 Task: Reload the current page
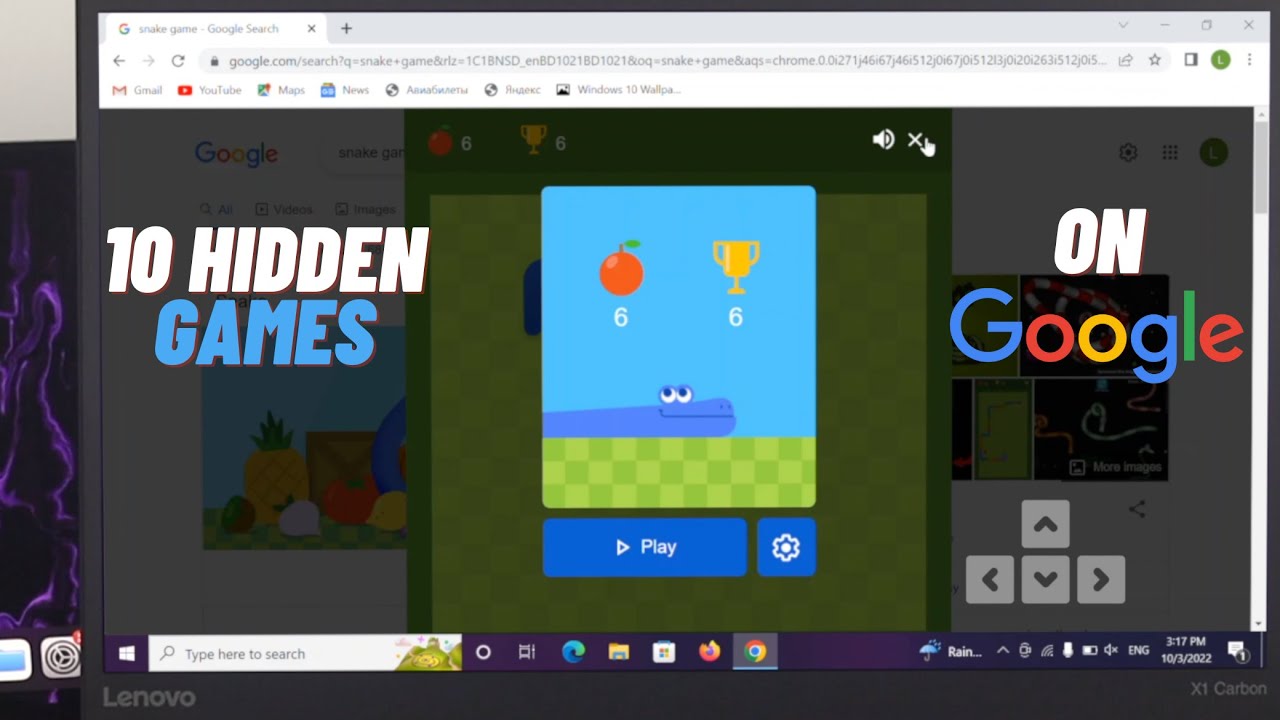pyautogui.click(x=178, y=60)
